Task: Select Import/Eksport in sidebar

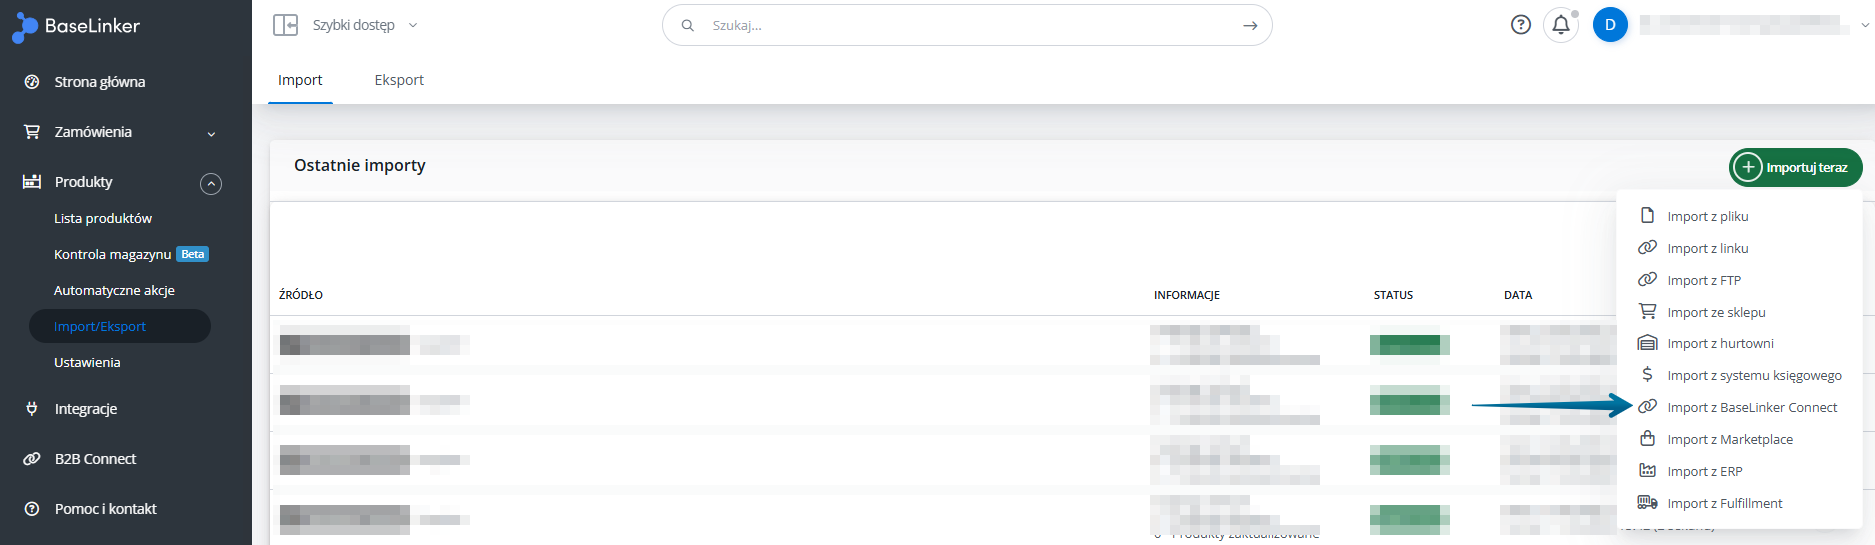Action: [119, 326]
